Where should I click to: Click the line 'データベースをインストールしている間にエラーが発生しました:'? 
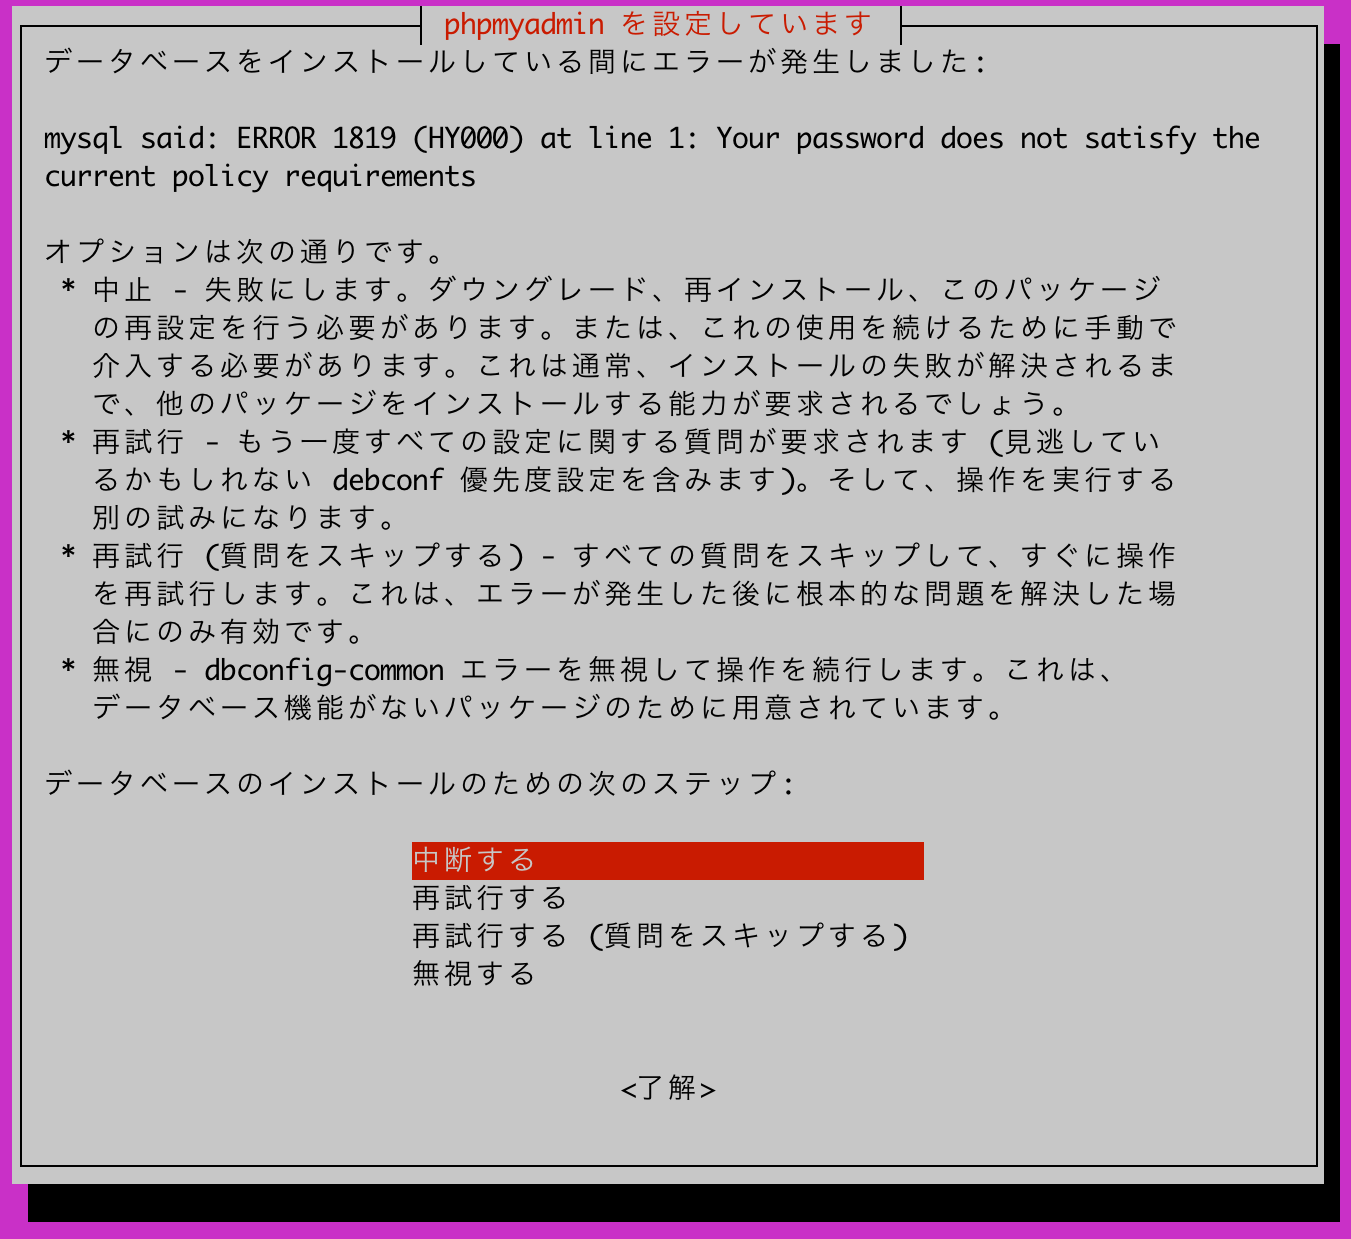click(x=516, y=62)
